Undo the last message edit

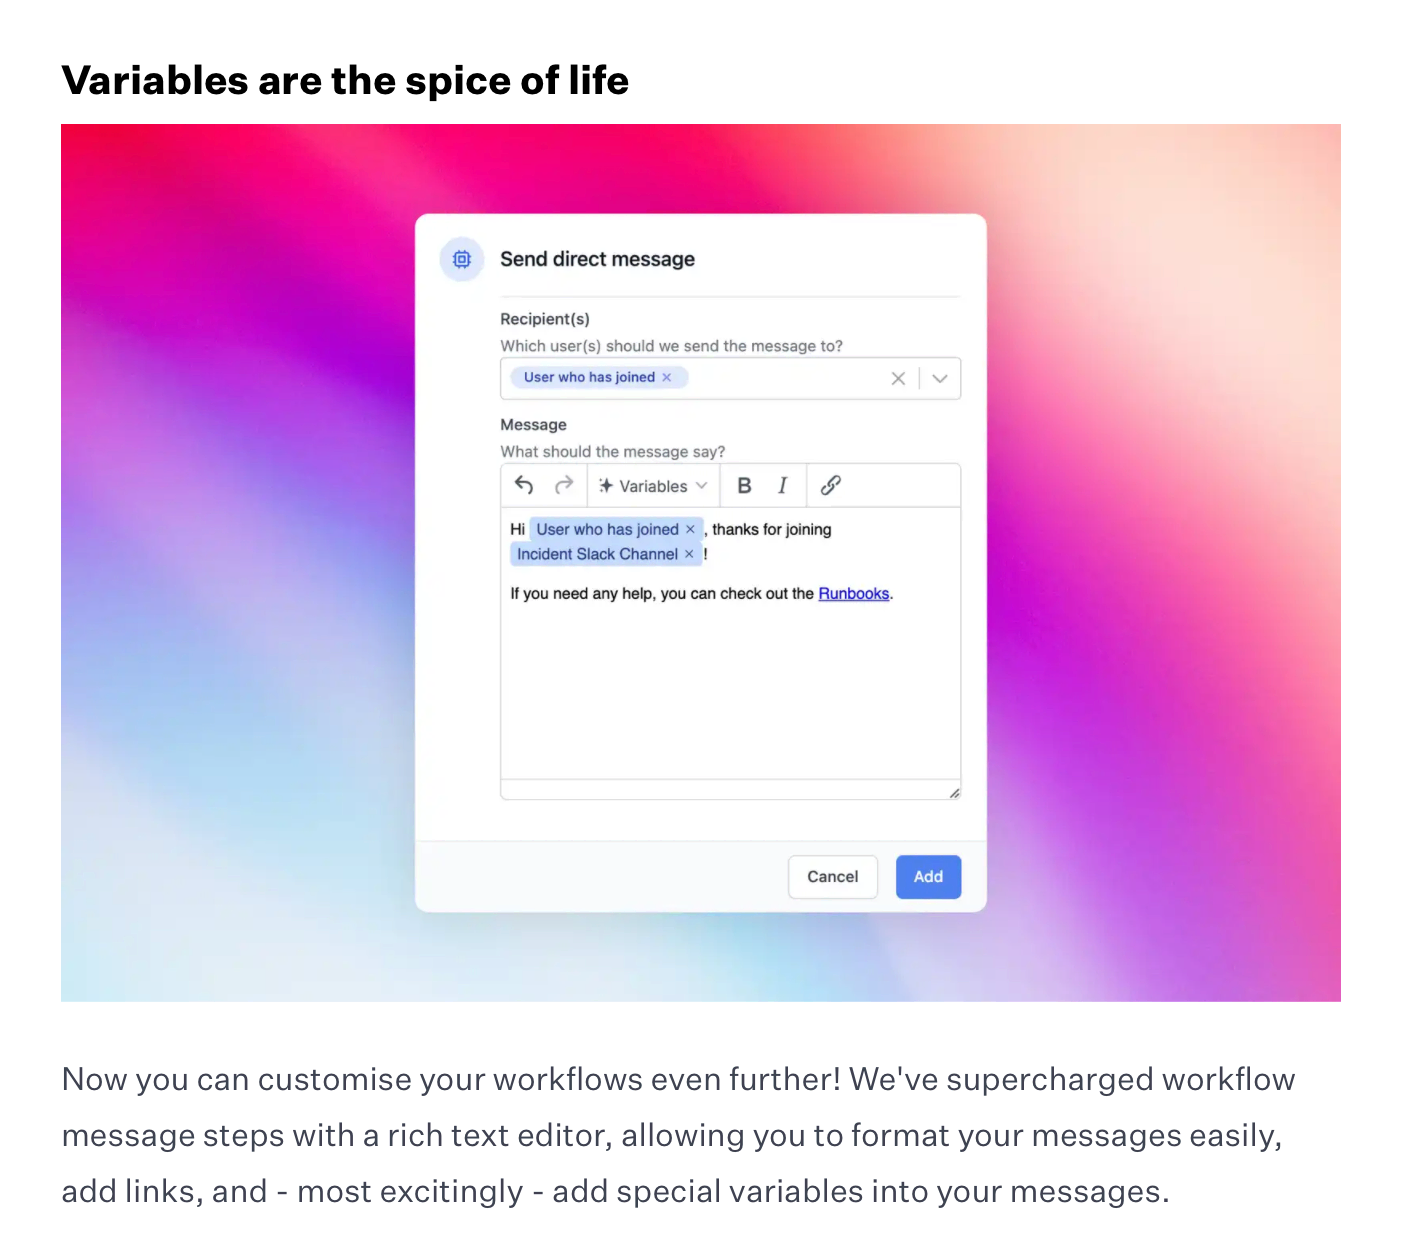point(524,486)
